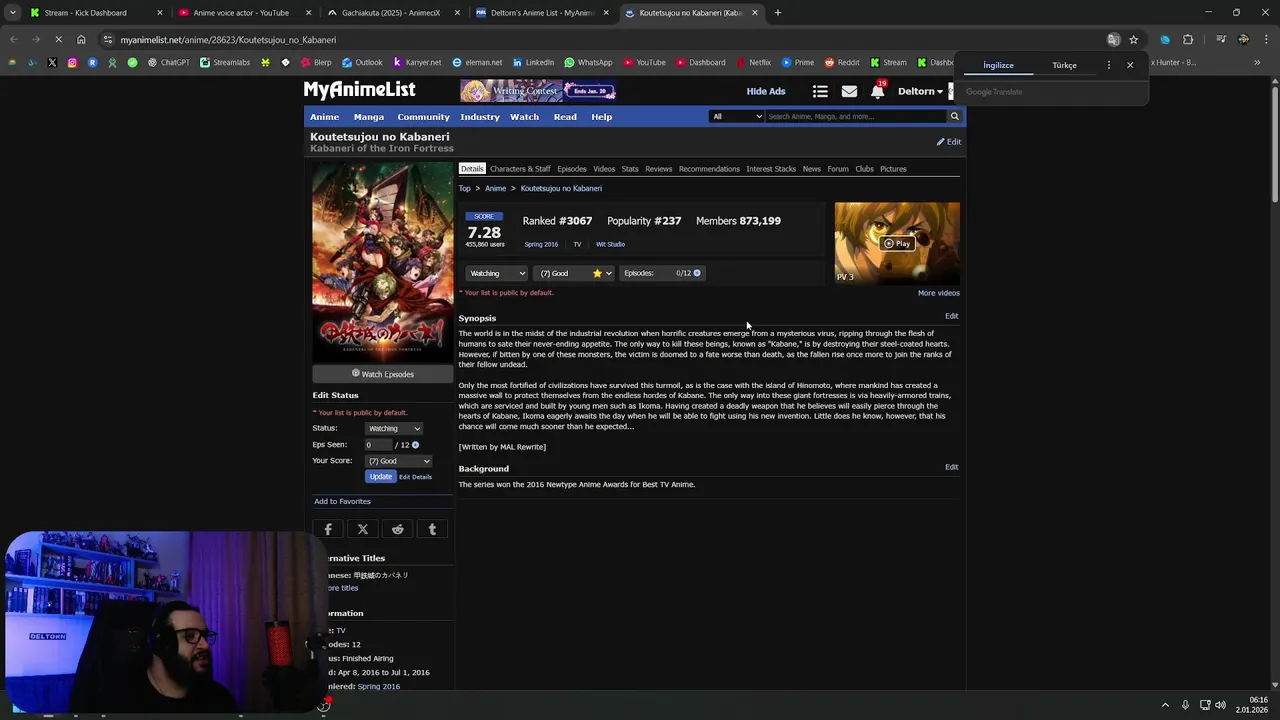Share the page on Reddit
The image size is (1280, 720).
coord(398,529)
